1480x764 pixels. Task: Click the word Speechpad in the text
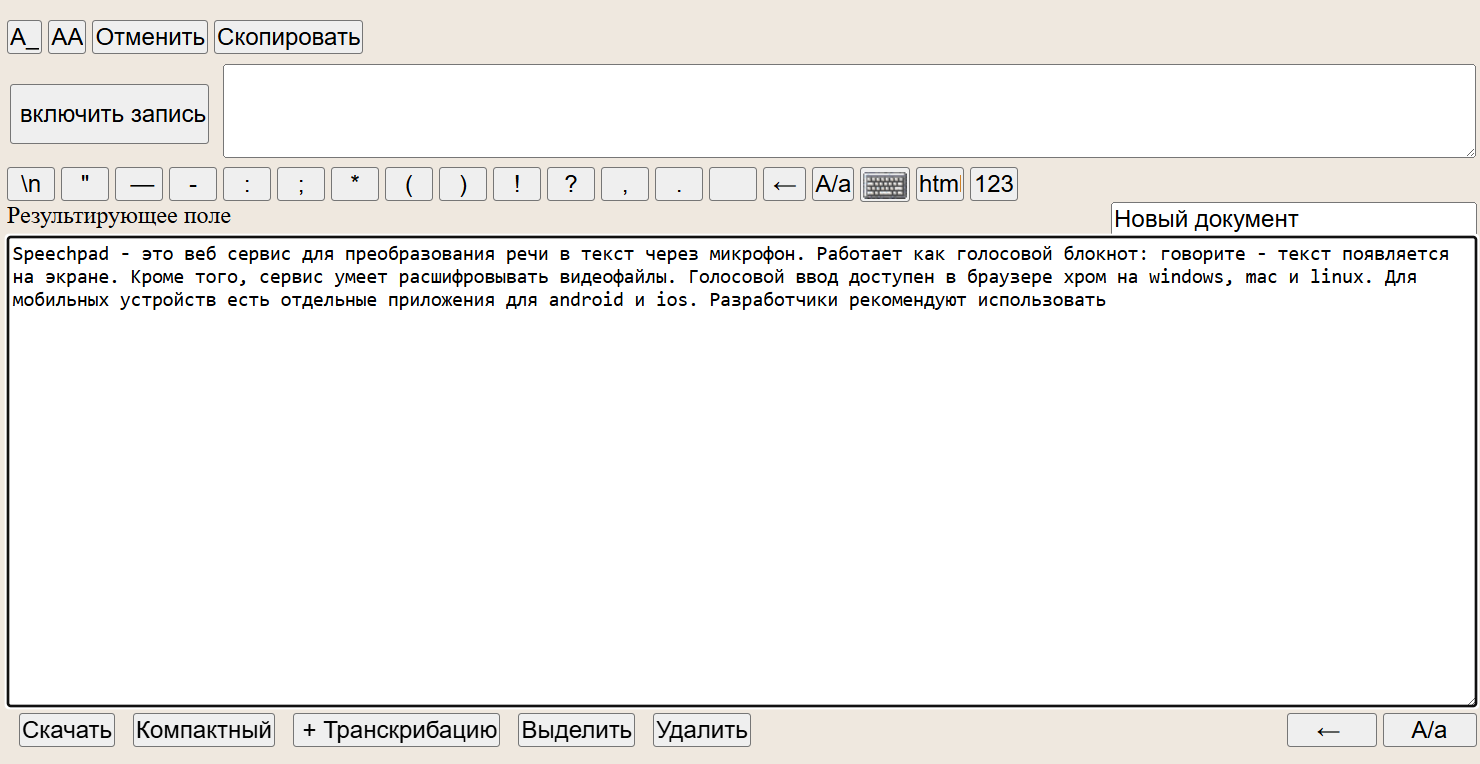60,254
